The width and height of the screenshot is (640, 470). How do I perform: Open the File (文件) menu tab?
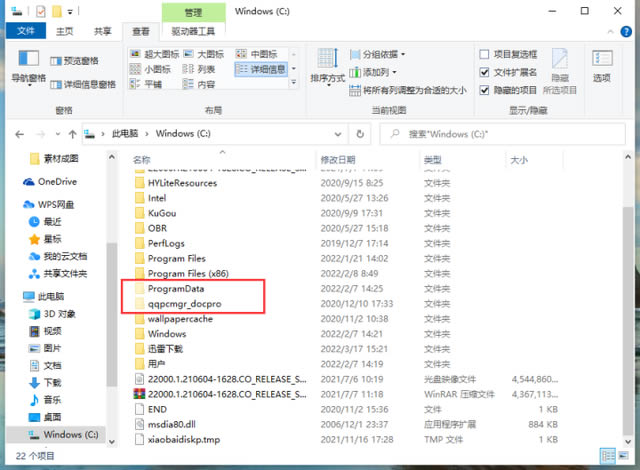(26, 31)
